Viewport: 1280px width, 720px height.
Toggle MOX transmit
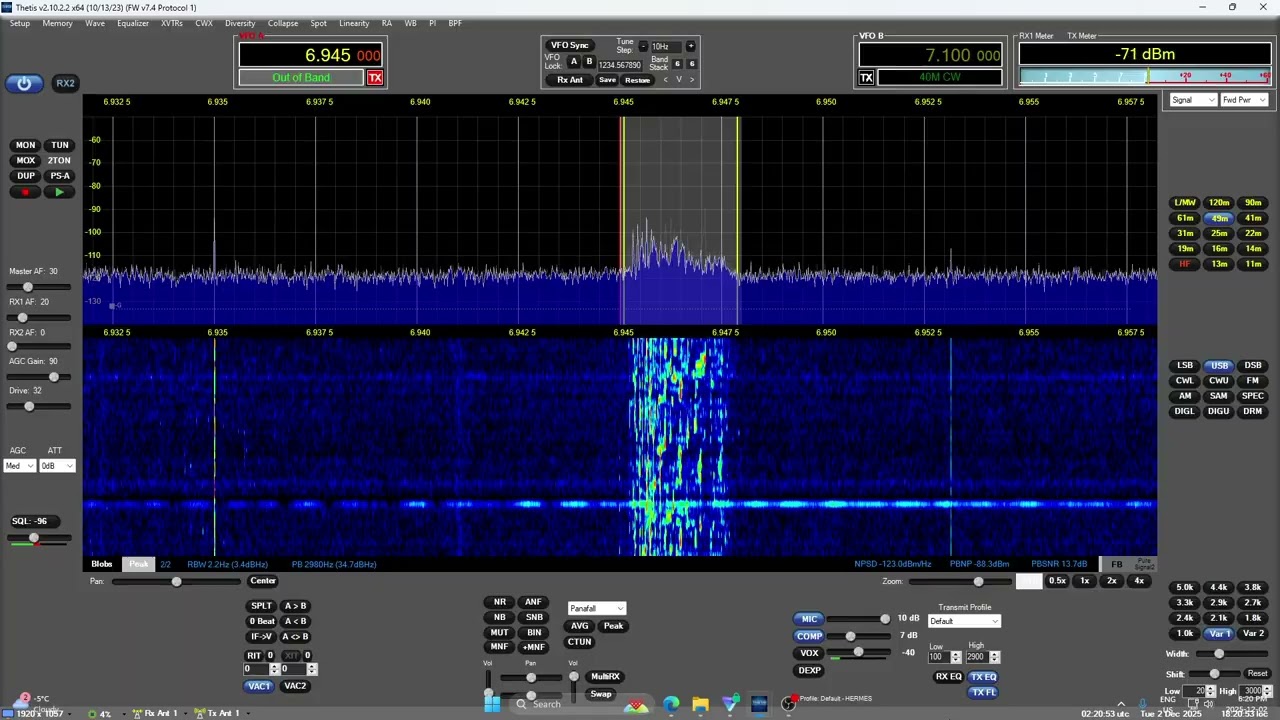(x=26, y=160)
